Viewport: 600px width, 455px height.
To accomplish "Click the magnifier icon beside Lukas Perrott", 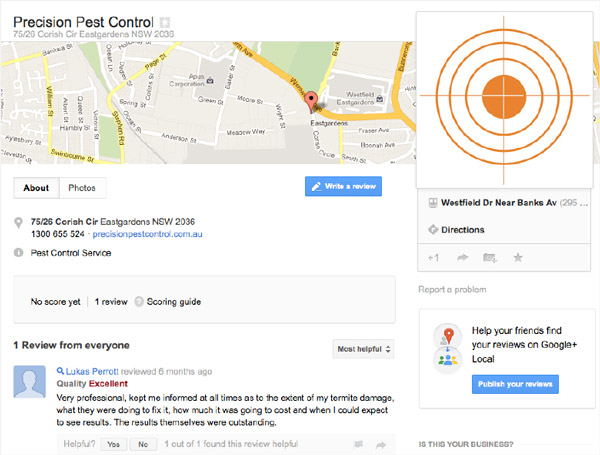I will click(x=60, y=371).
